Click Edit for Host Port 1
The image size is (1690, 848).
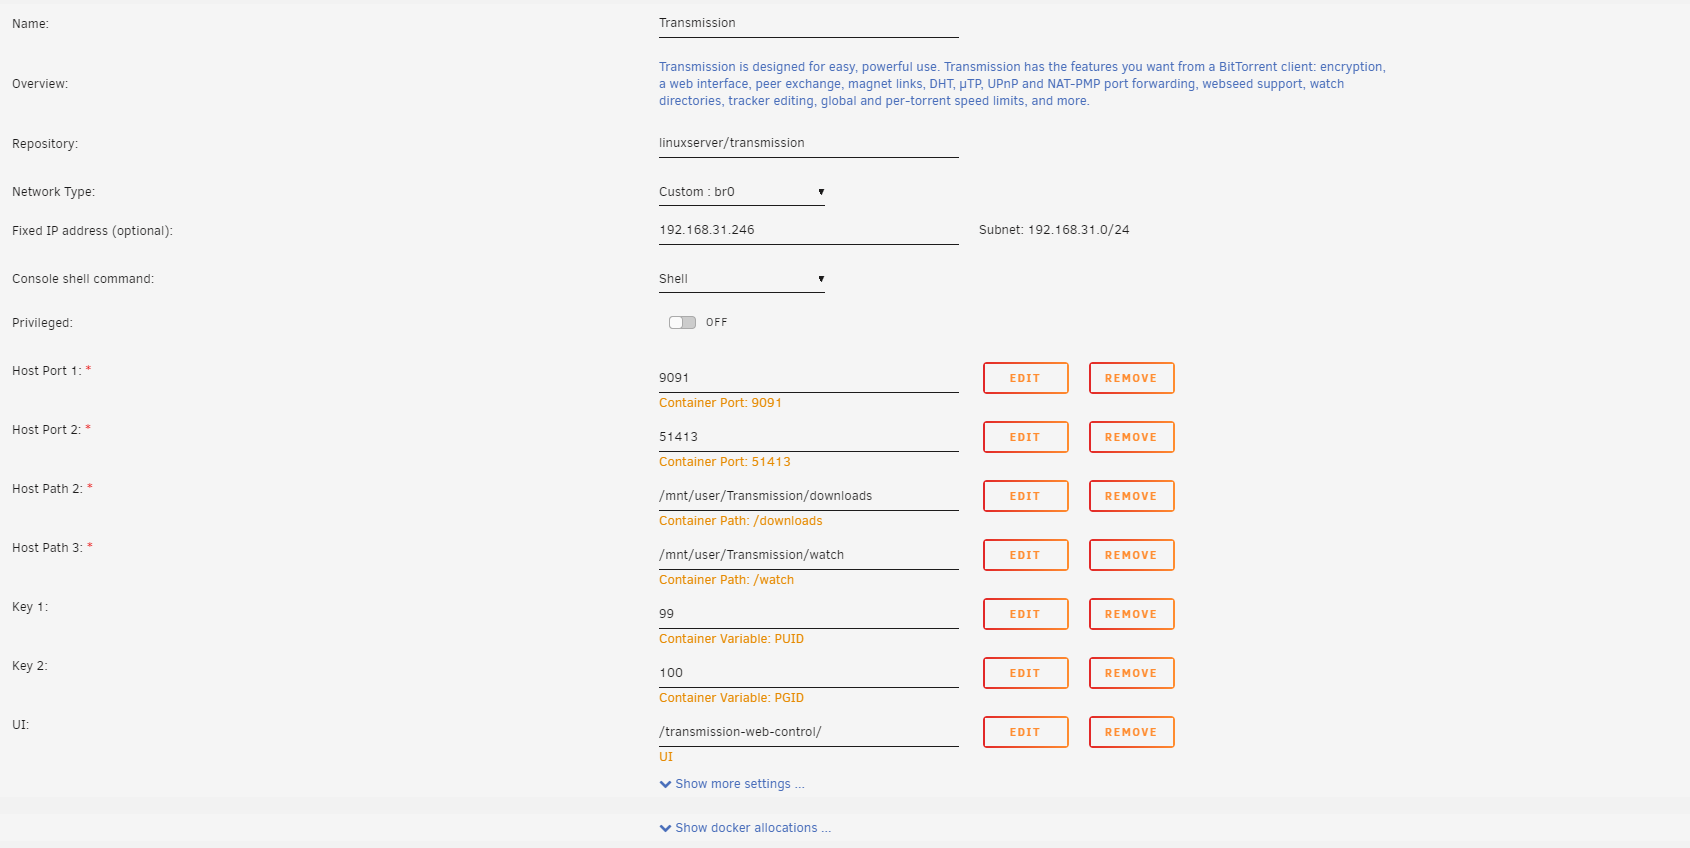pos(1025,378)
